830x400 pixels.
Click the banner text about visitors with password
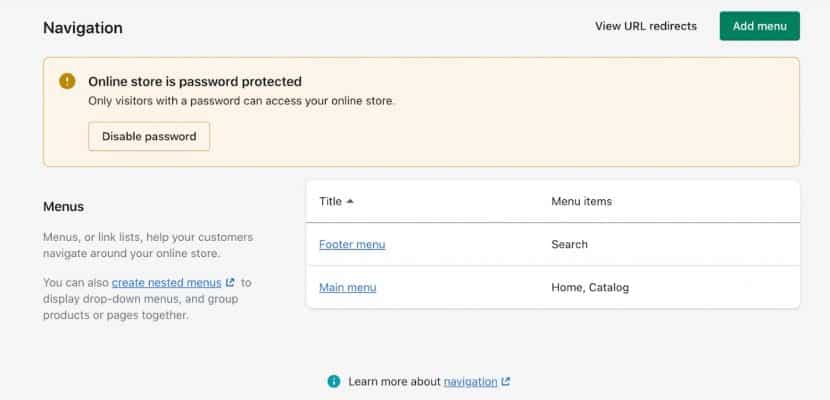pyautogui.click(x=242, y=101)
